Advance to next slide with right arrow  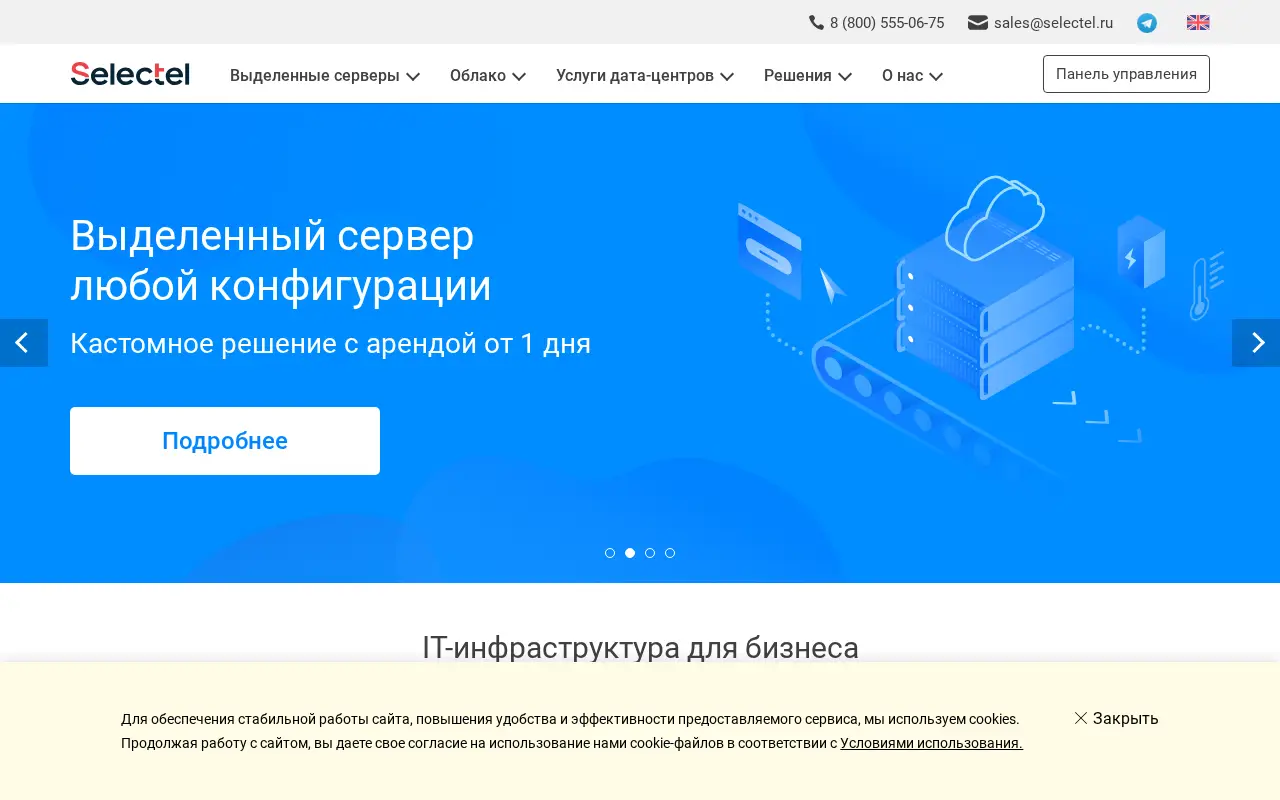click(x=1256, y=343)
